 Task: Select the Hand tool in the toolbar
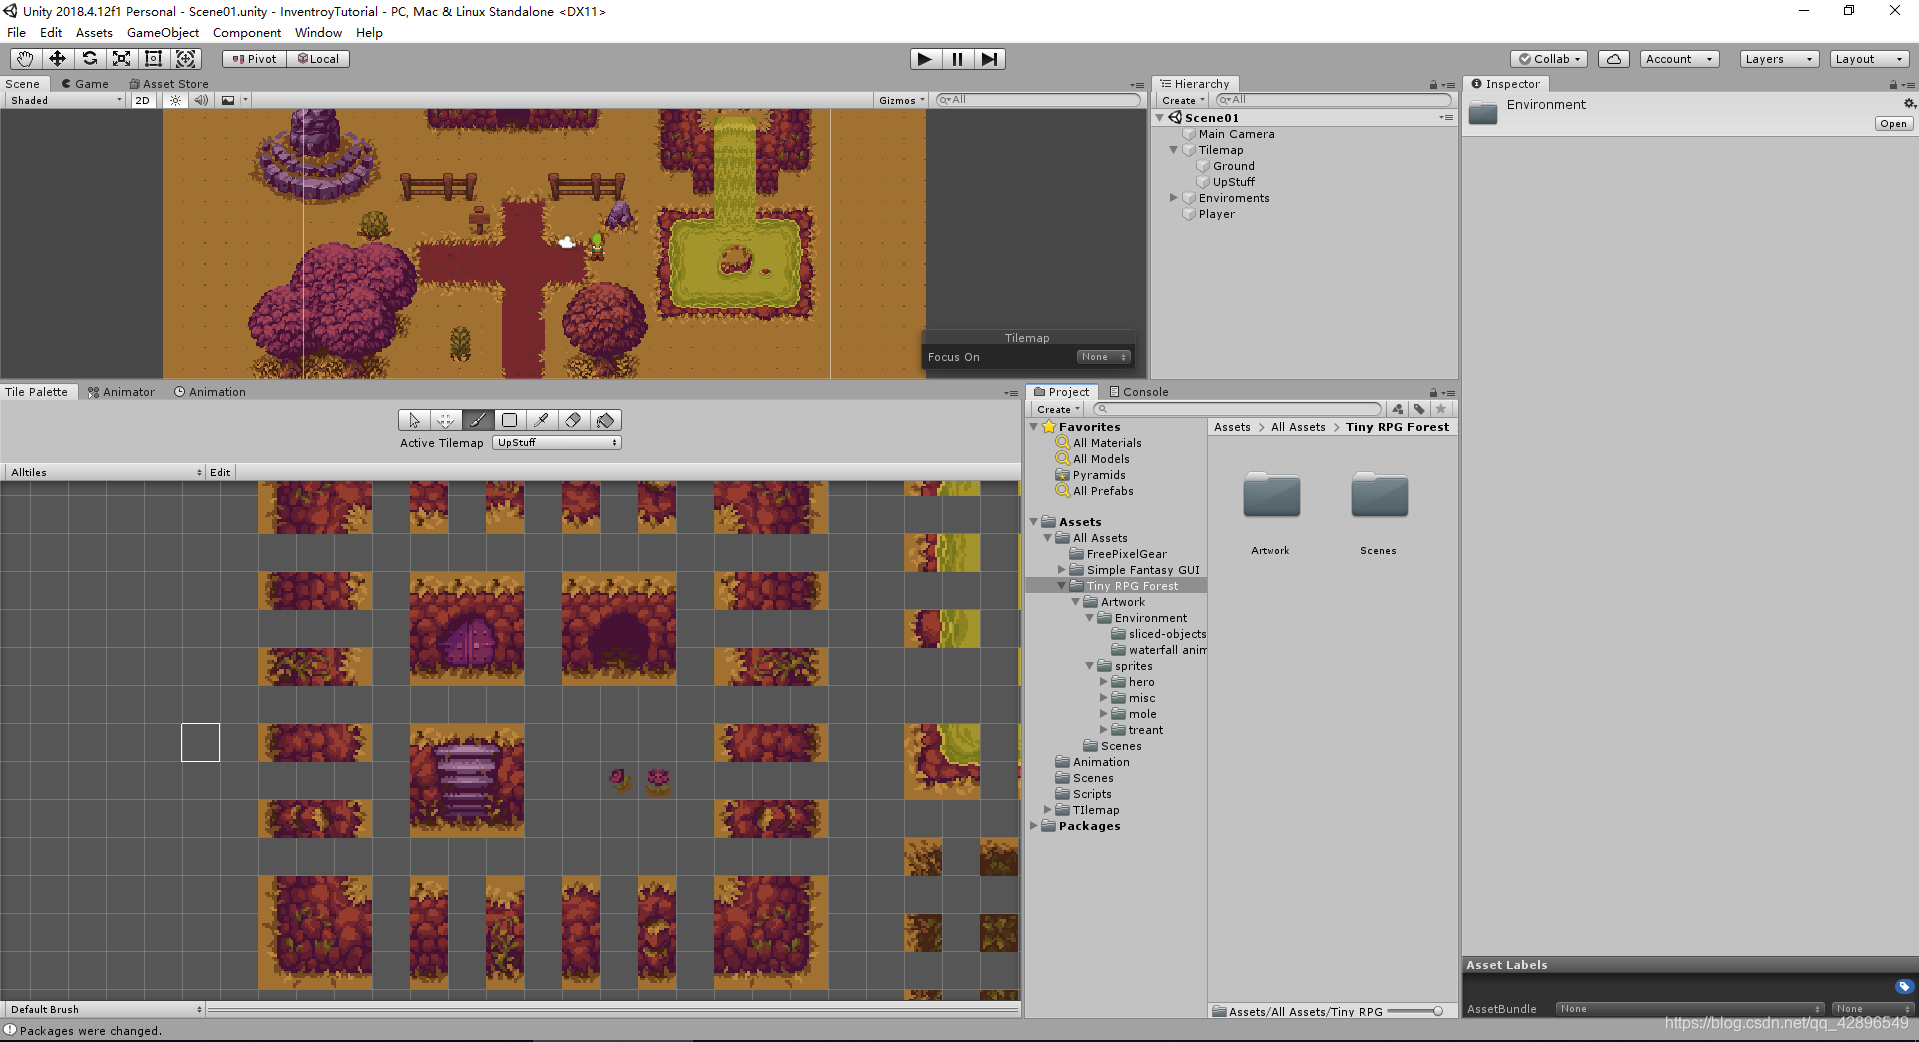pyautogui.click(x=23, y=58)
